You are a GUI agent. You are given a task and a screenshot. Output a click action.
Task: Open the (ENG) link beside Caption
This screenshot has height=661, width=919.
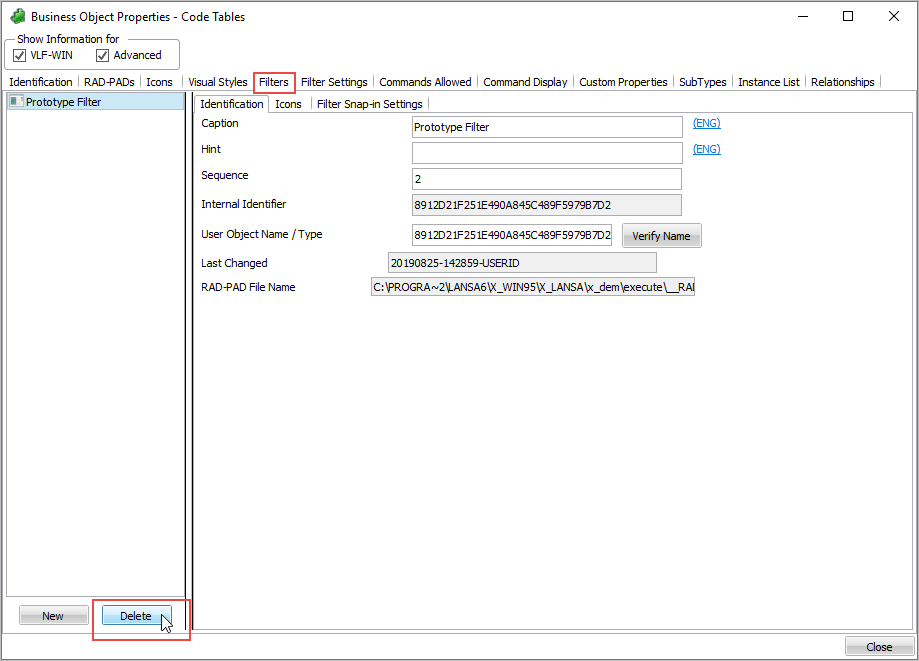coord(706,123)
